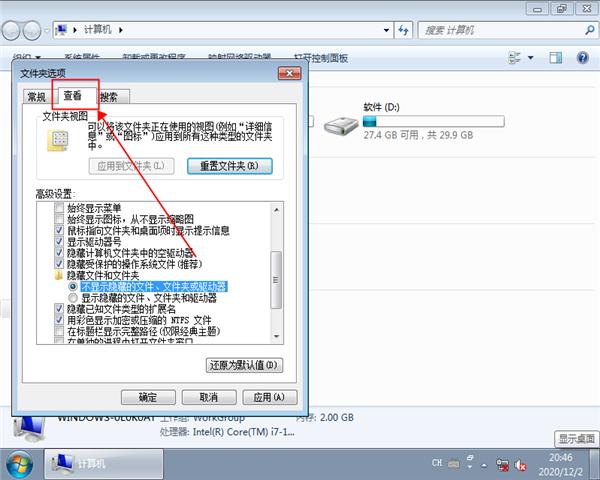Show hidden tray icons arrow

coord(484,465)
